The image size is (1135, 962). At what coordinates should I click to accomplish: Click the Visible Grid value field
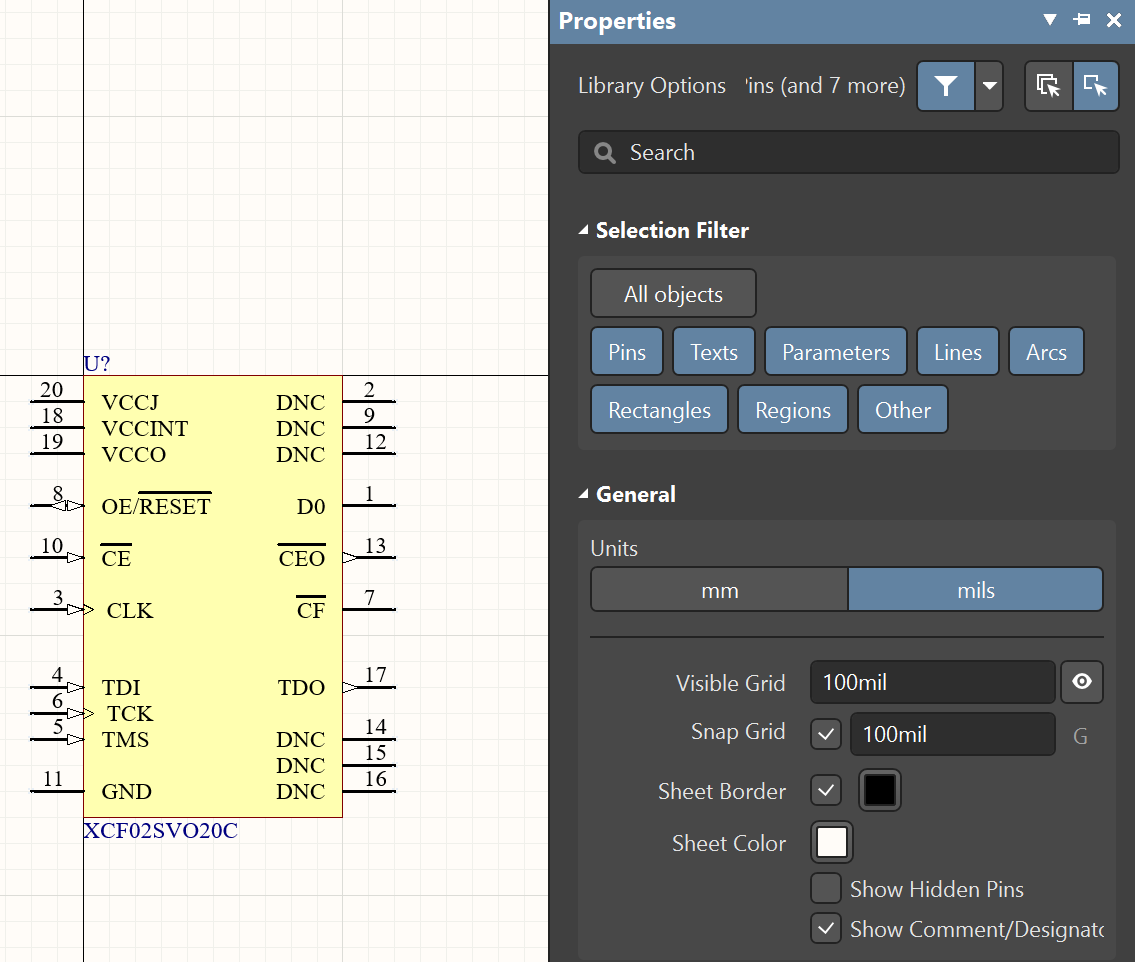[x=932, y=683]
